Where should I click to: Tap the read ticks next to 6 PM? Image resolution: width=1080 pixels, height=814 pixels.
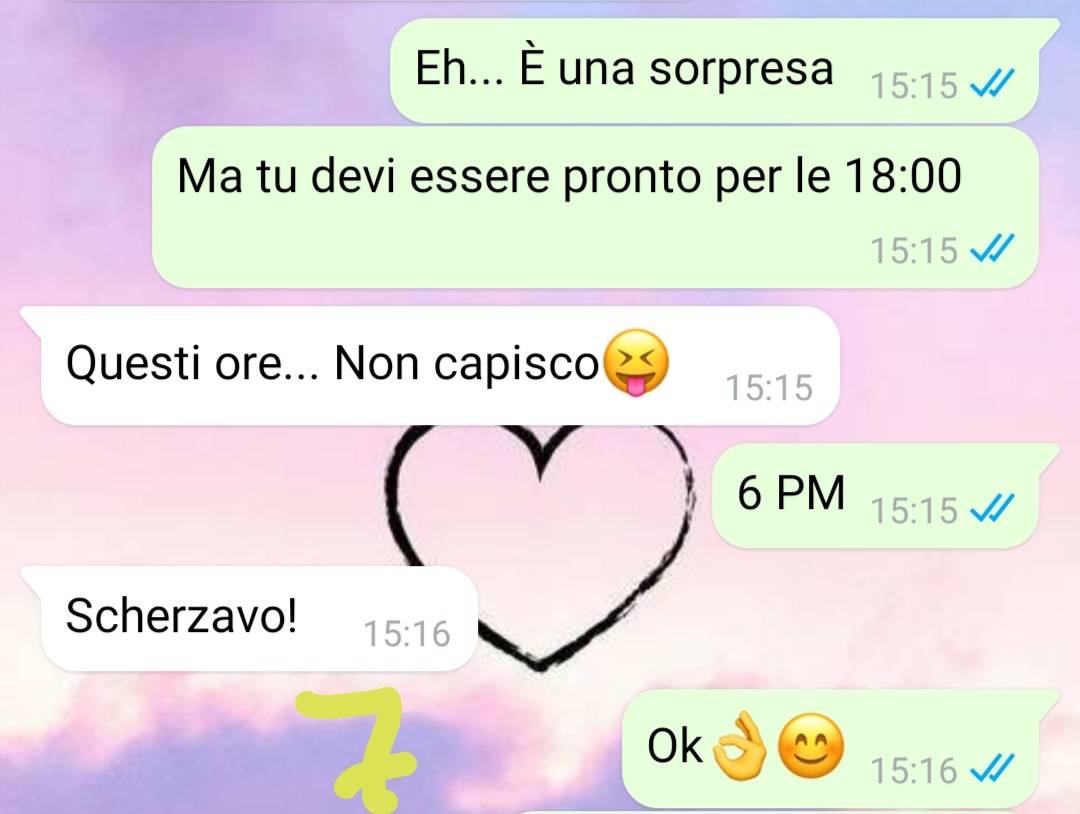click(x=992, y=510)
